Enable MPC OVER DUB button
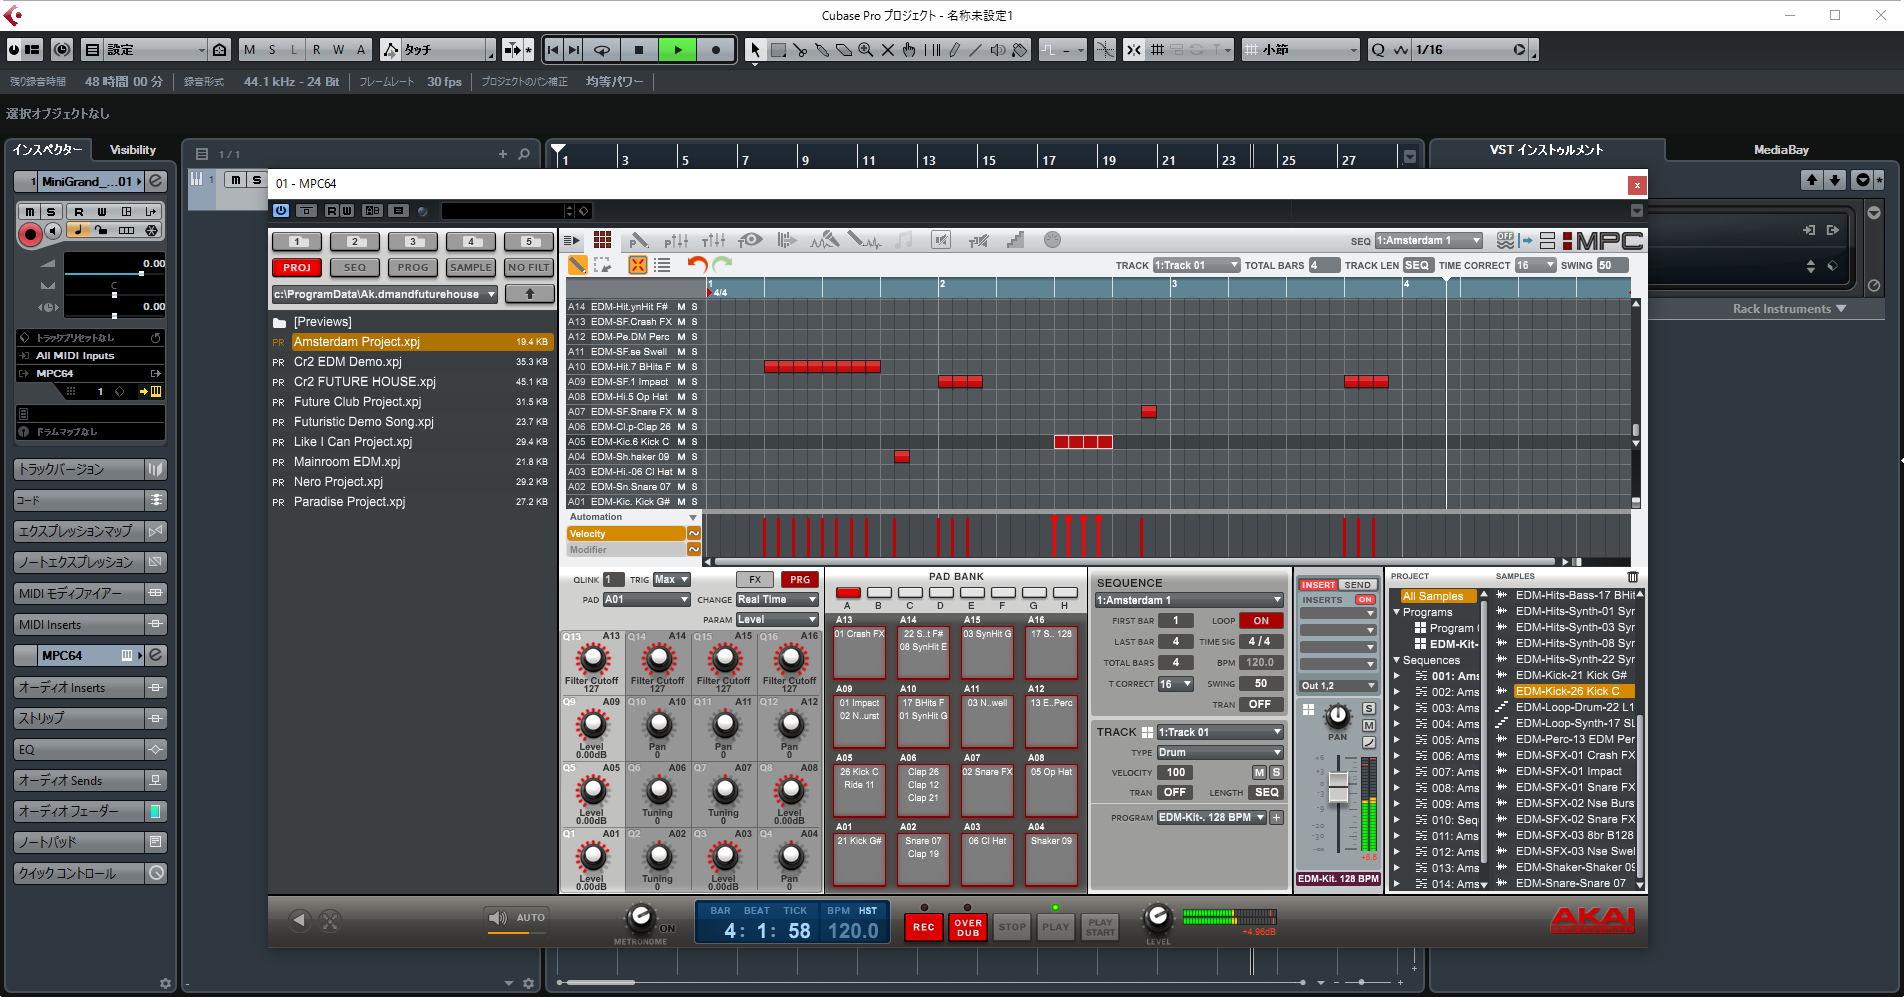Image resolution: width=1904 pixels, height=997 pixels. click(x=968, y=927)
